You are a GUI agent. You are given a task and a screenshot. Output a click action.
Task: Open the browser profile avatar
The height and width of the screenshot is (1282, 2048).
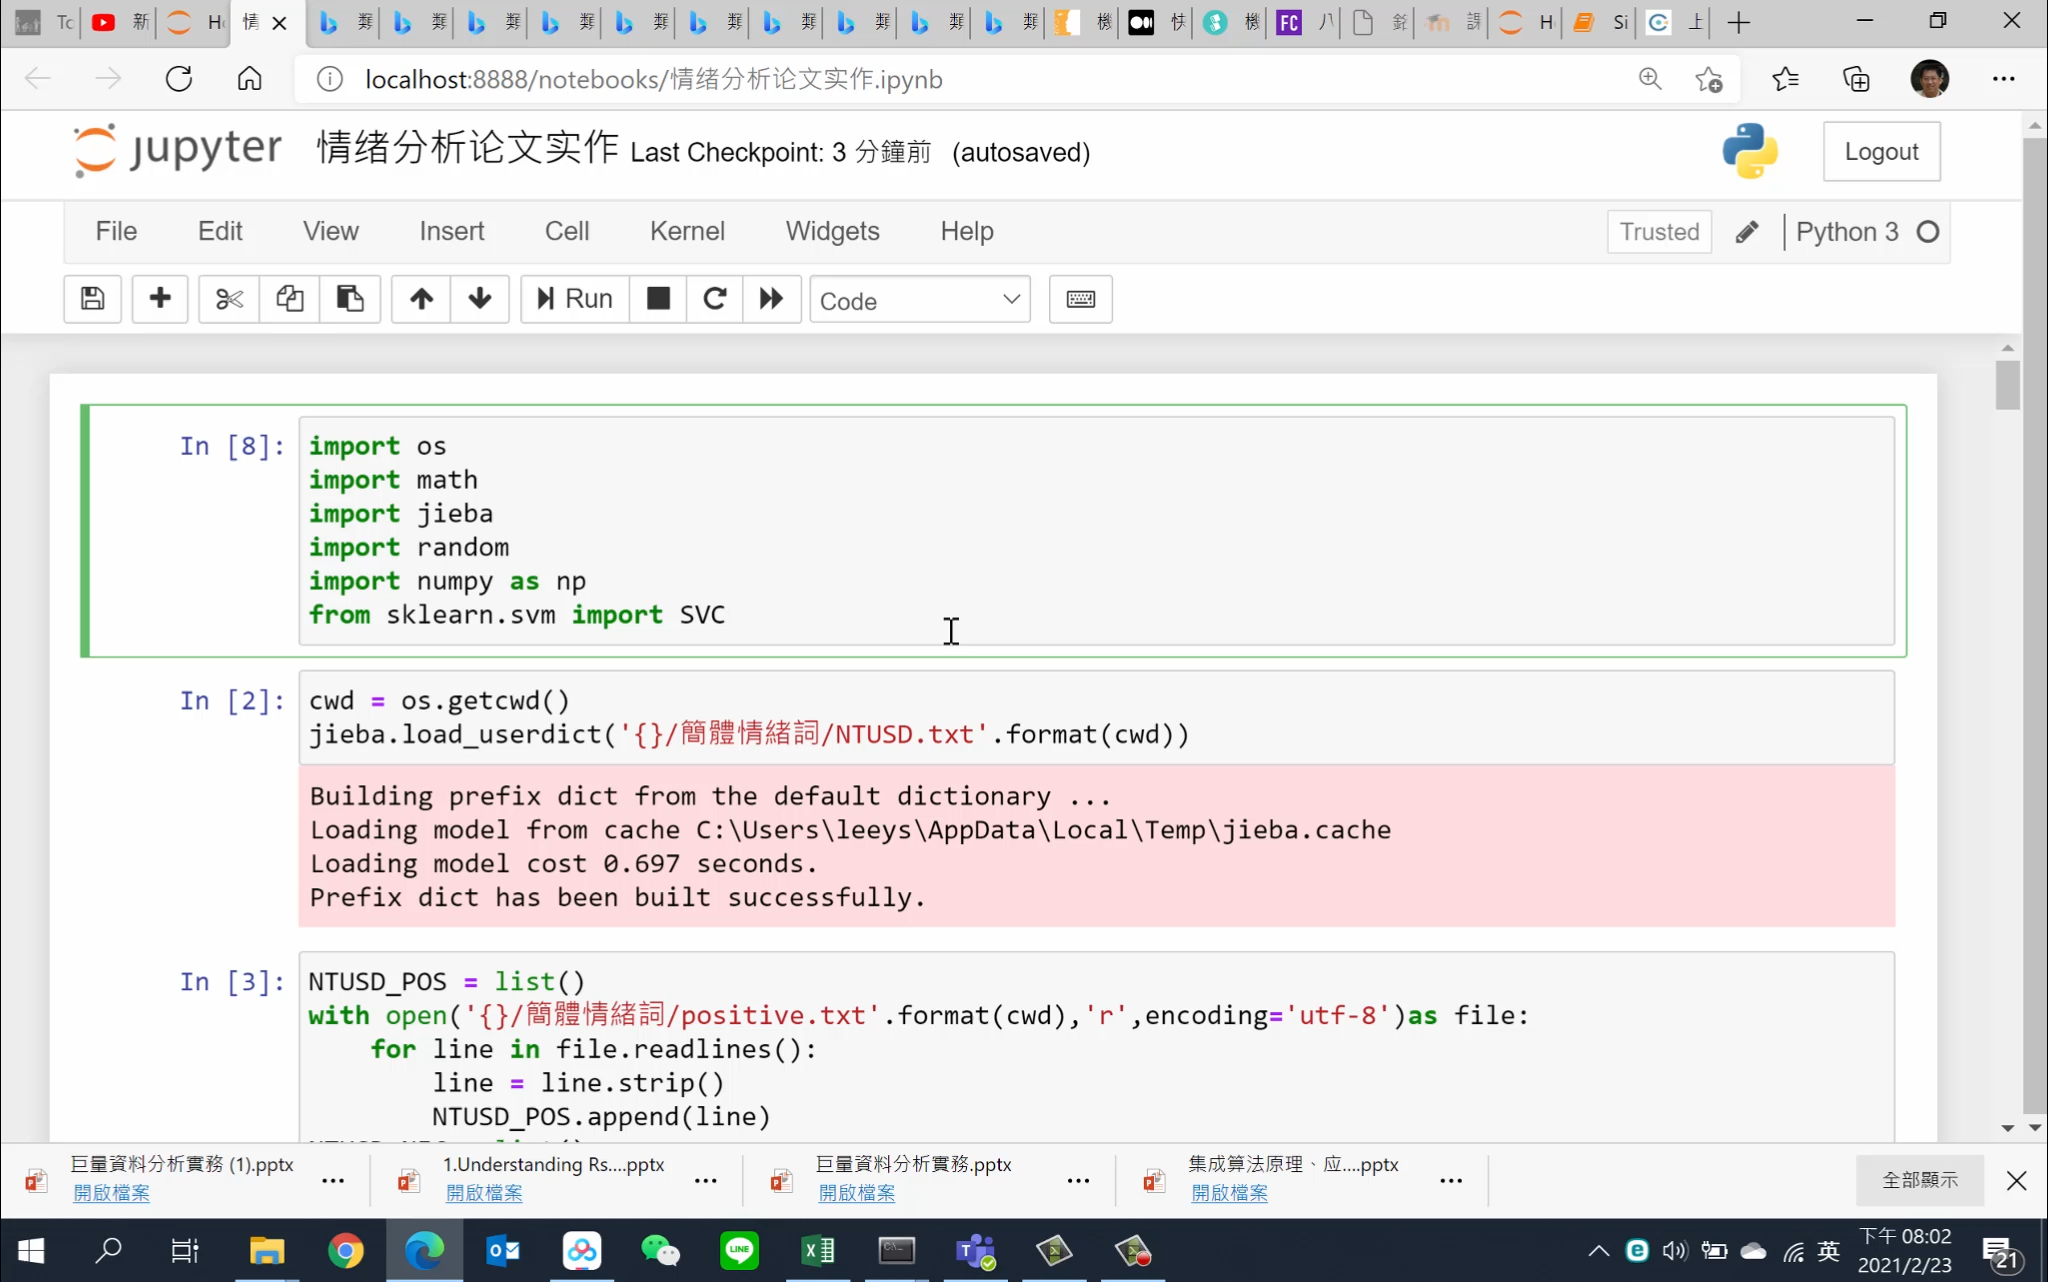click(1929, 79)
